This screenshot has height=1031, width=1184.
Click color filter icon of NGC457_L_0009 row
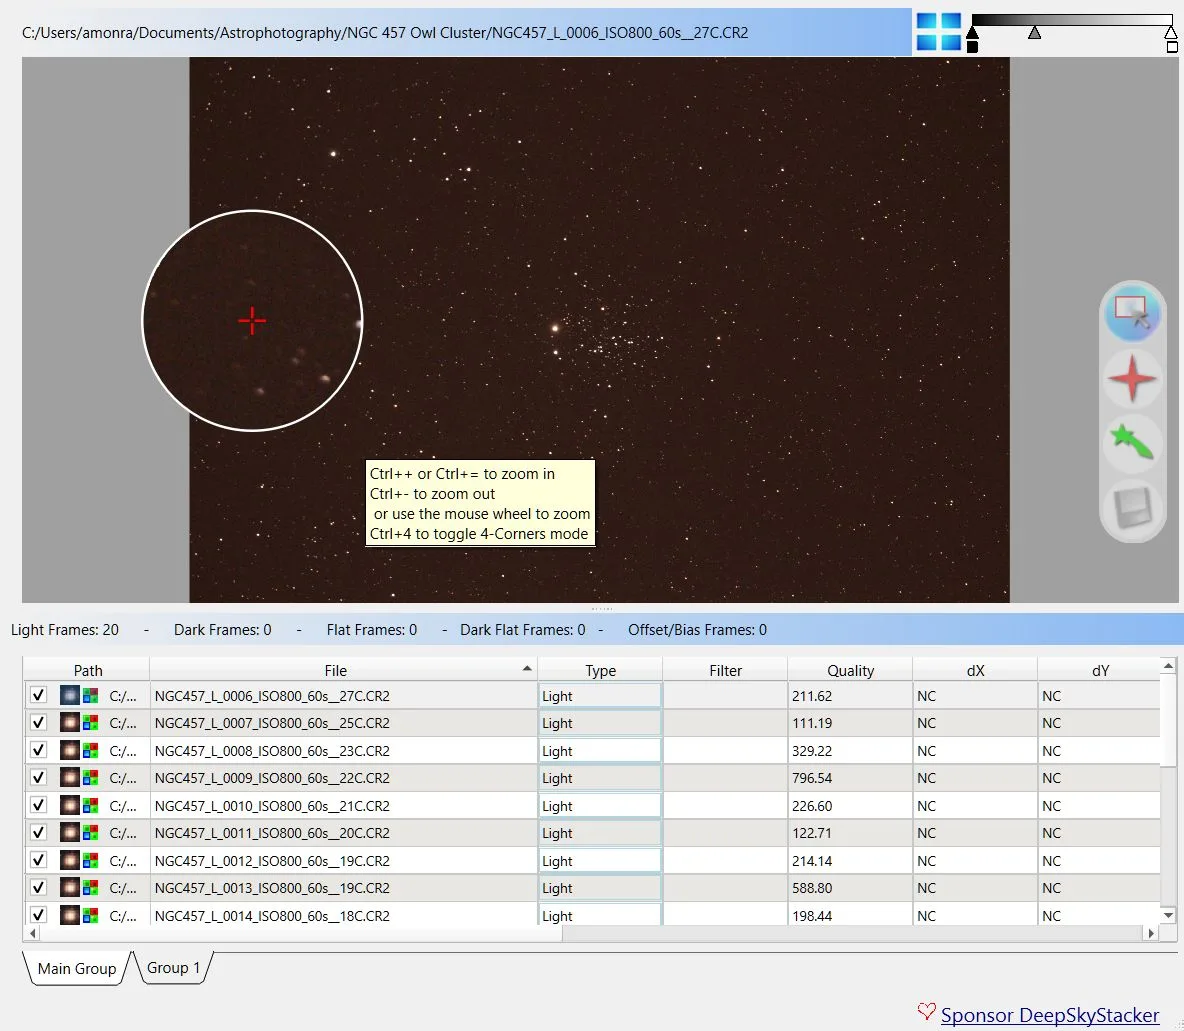tap(91, 778)
